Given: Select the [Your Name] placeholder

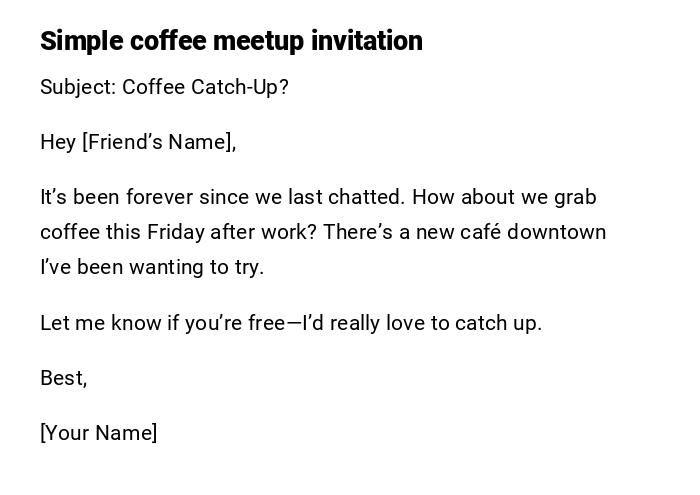Looking at the screenshot, I should pos(99,433).
